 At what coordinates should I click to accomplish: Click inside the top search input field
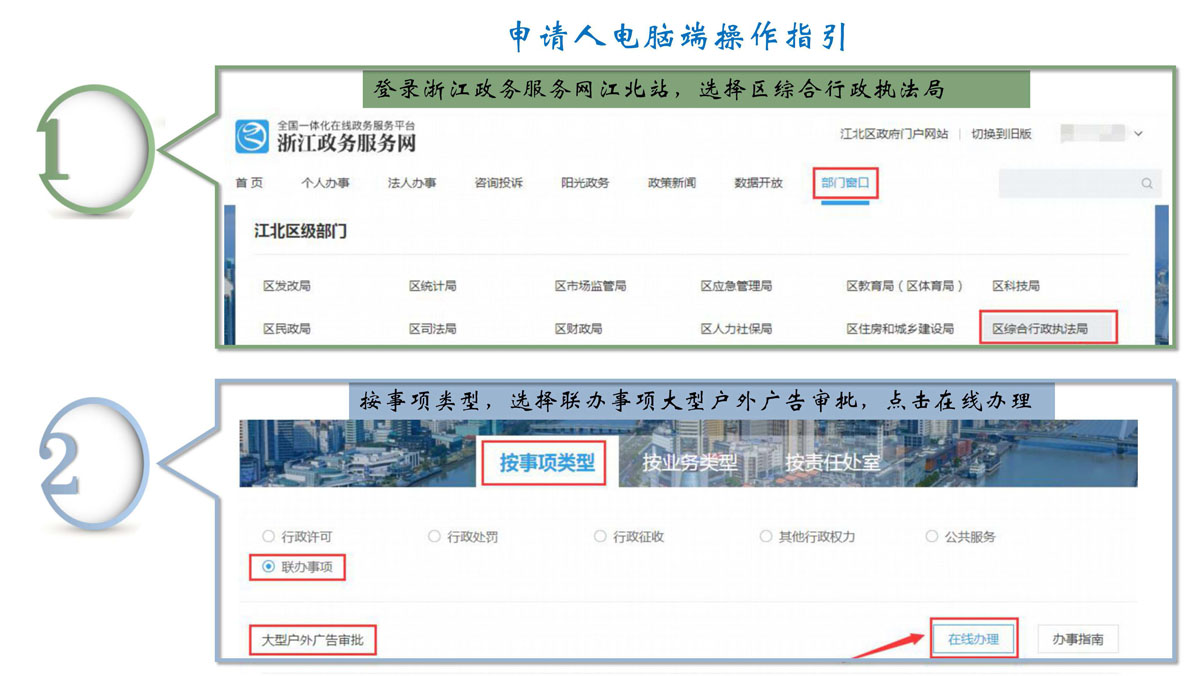click(1065, 183)
